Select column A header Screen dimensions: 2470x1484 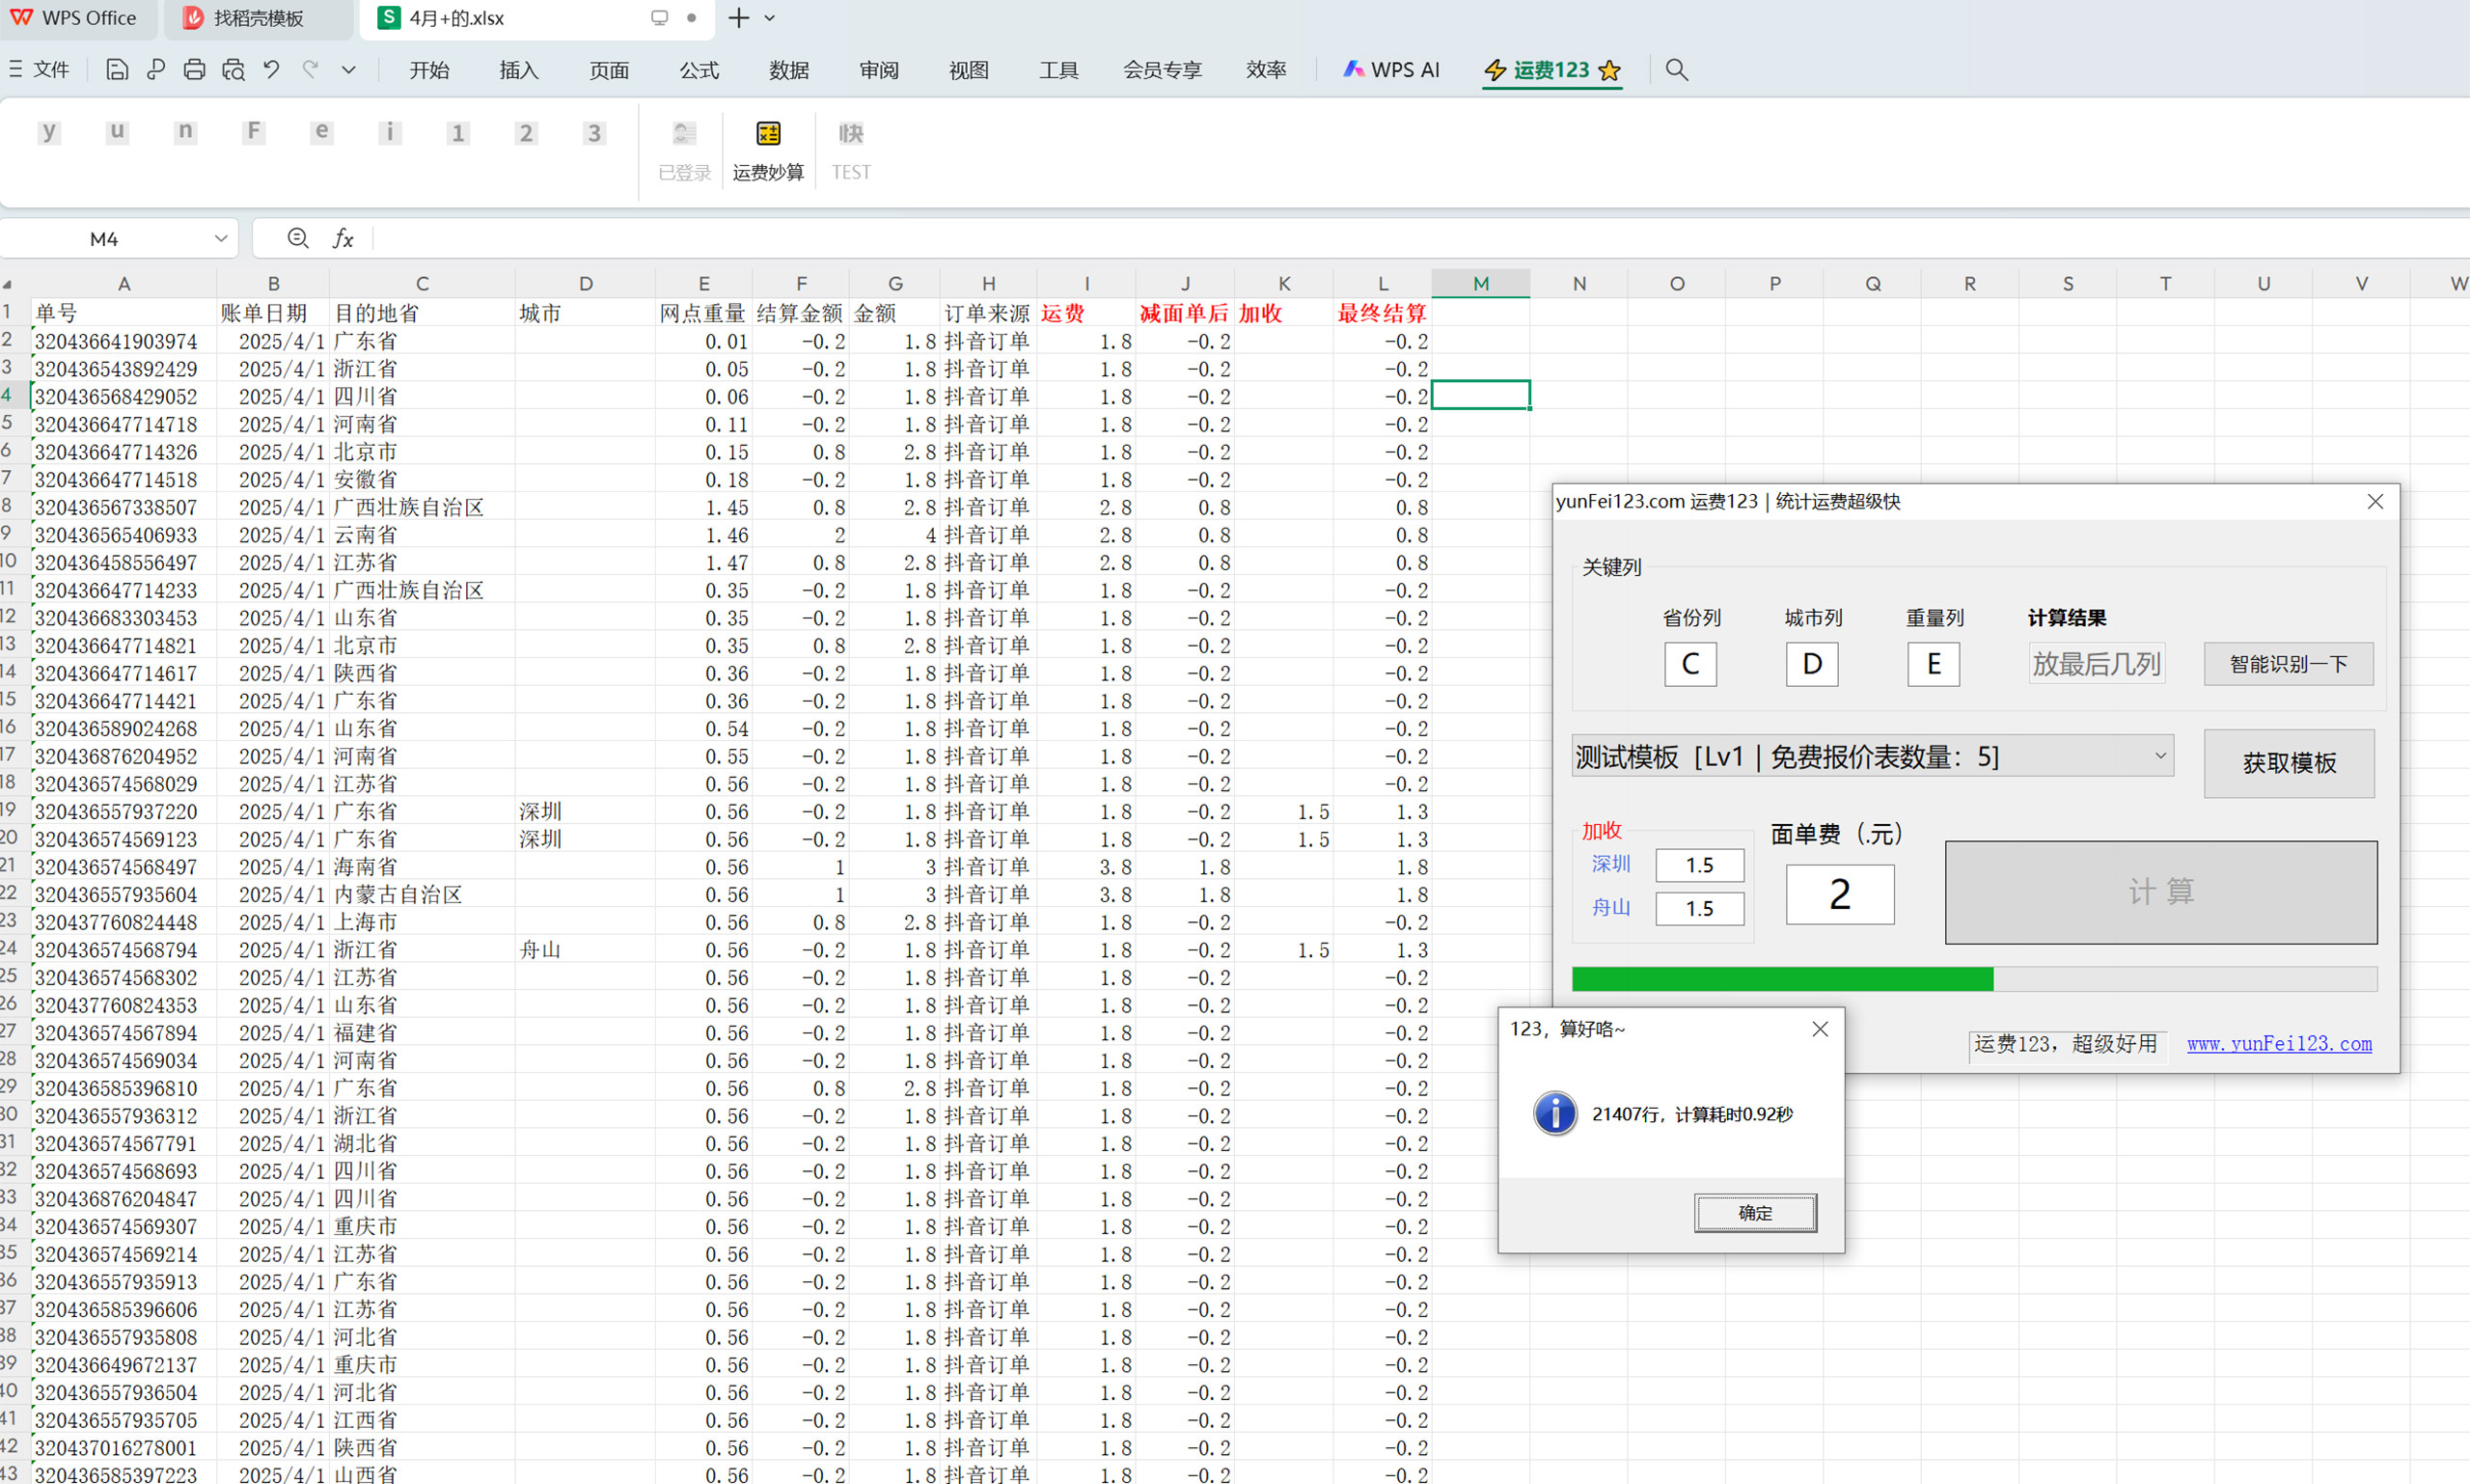124,283
